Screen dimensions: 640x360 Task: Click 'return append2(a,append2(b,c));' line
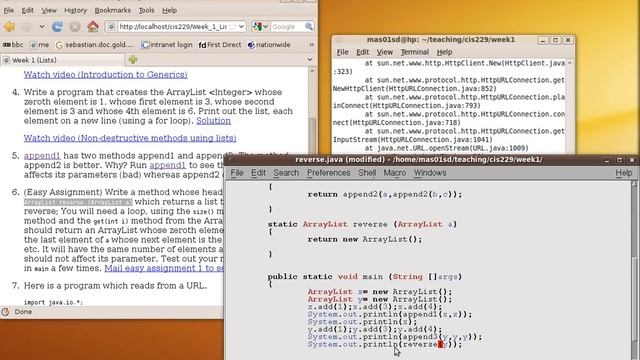click(x=385, y=195)
